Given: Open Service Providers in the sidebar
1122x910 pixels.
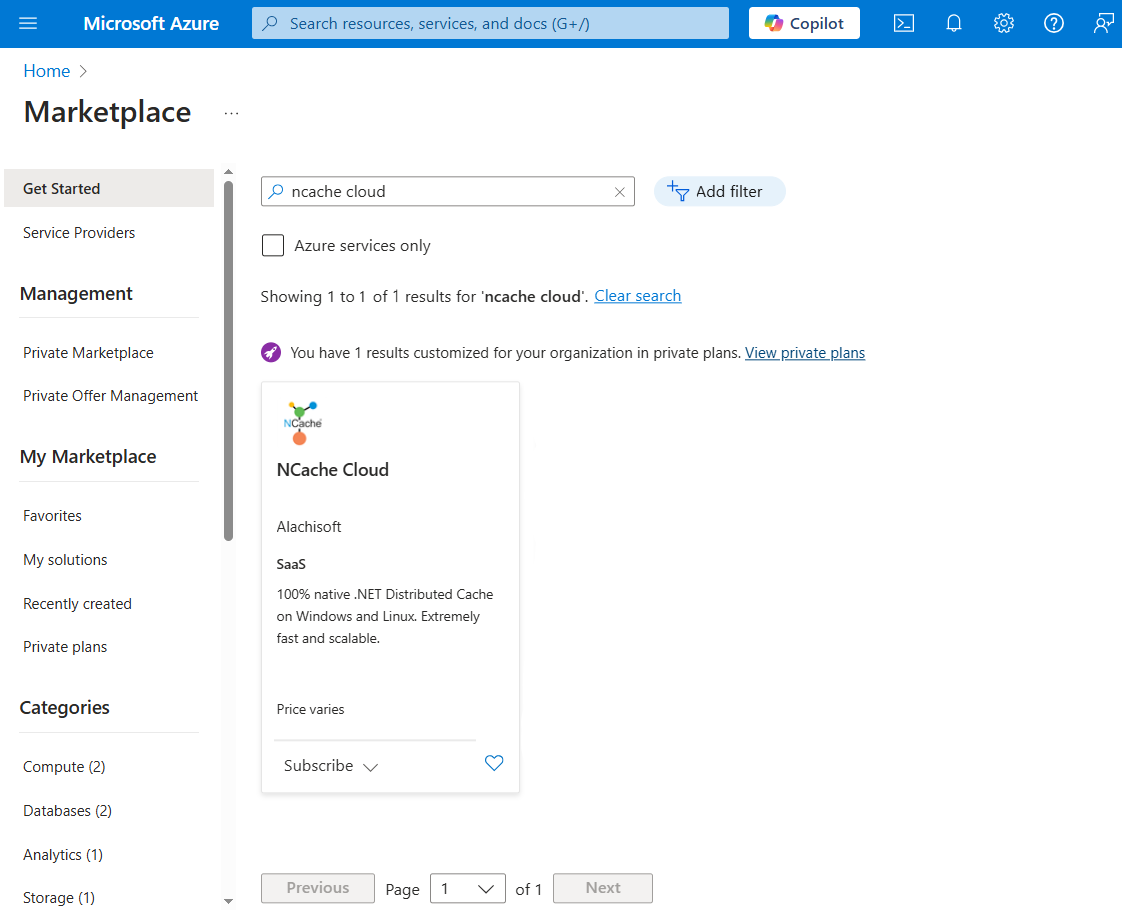Looking at the screenshot, I should pyautogui.click(x=79, y=233).
